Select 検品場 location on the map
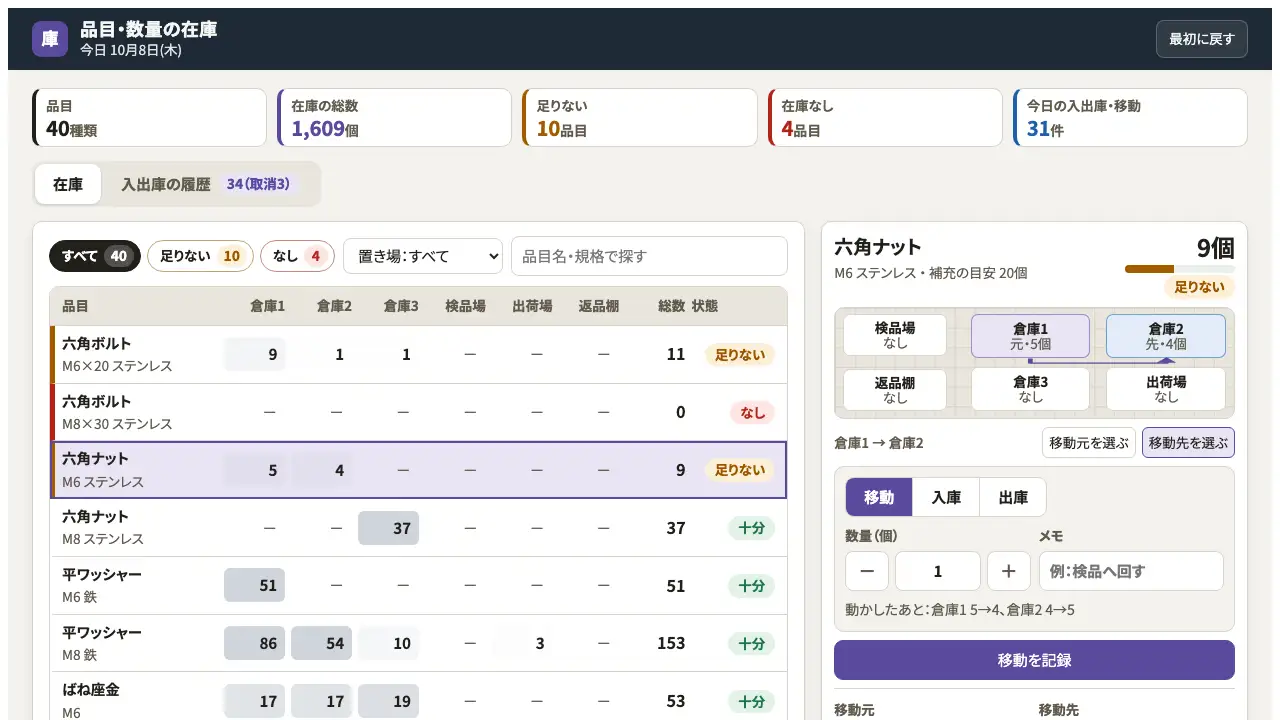This screenshot has height=720, width=1280. coord(895,335)
